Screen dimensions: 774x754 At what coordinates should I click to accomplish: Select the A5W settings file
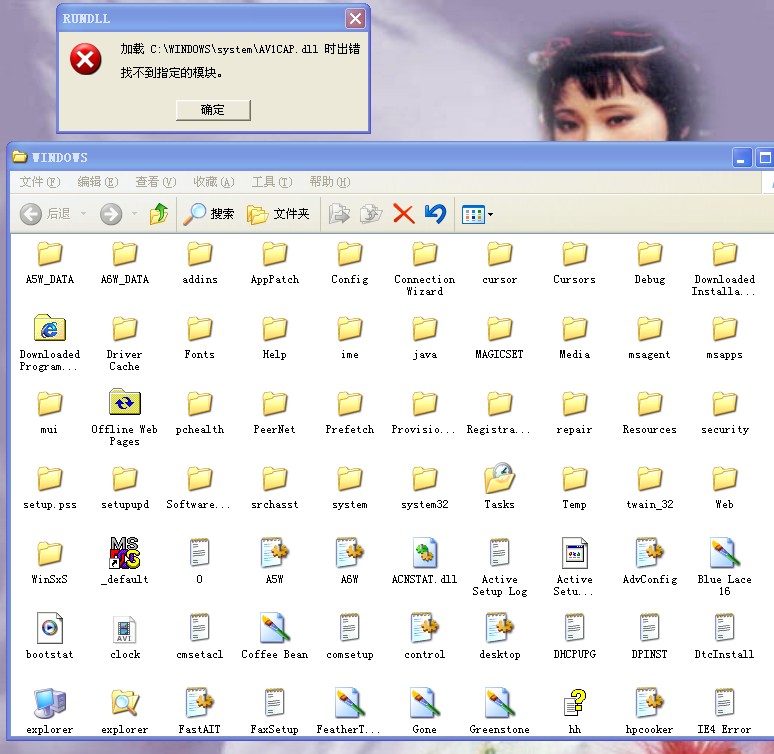pos(274,561)
